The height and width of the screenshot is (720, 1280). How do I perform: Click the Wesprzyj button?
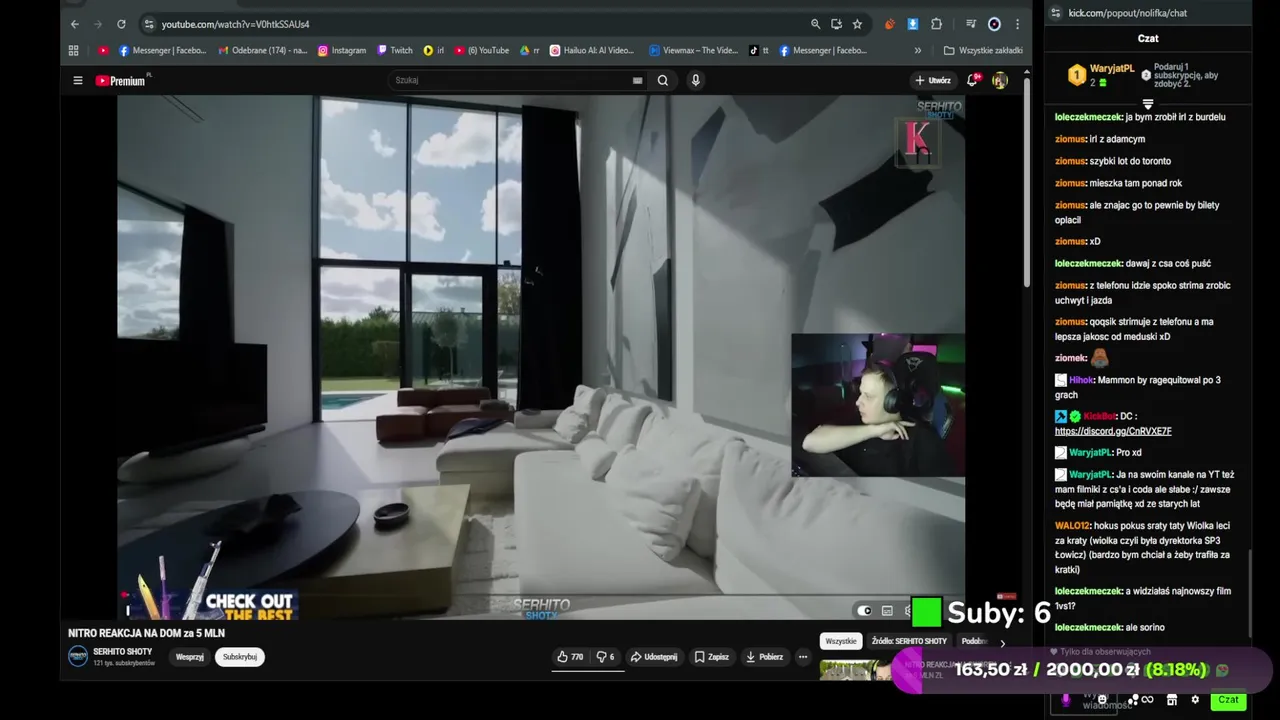click(x=190, y=657)
